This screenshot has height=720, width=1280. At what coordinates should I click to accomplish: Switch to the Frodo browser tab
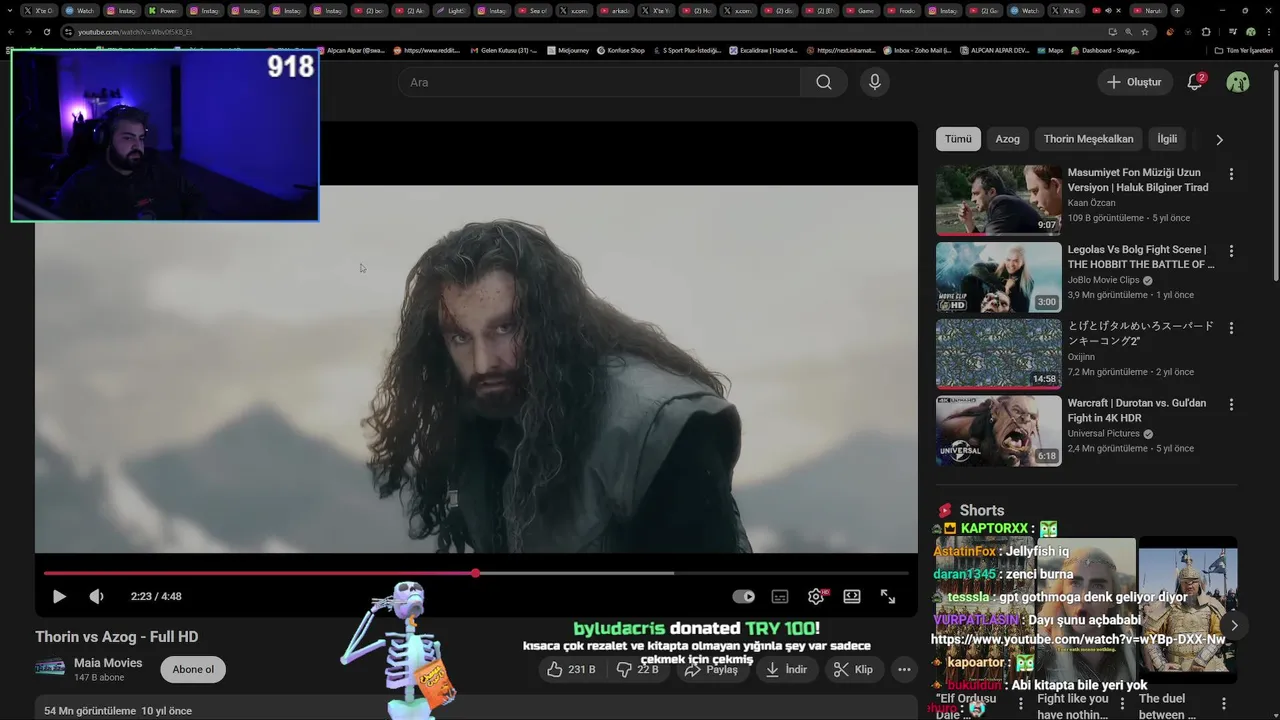(x=901, y=11)
